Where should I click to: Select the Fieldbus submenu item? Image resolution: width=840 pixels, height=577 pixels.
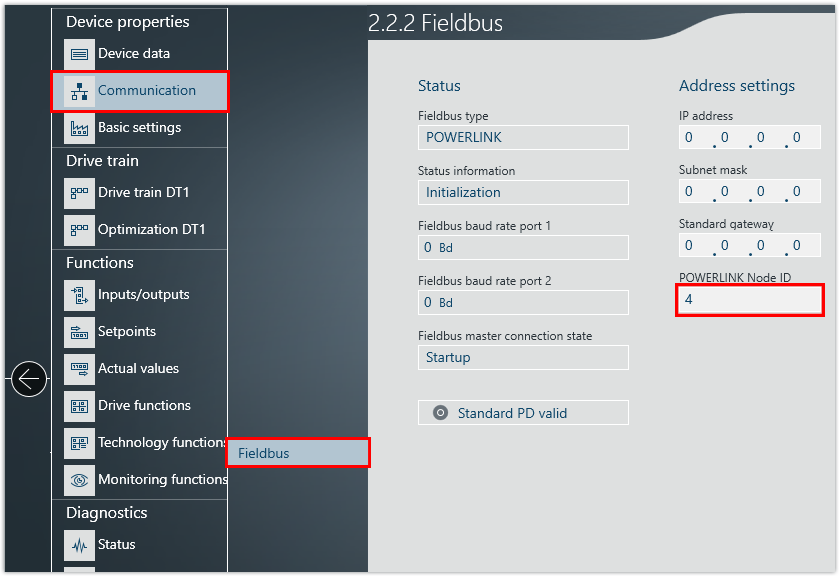[x=298, y=453]
